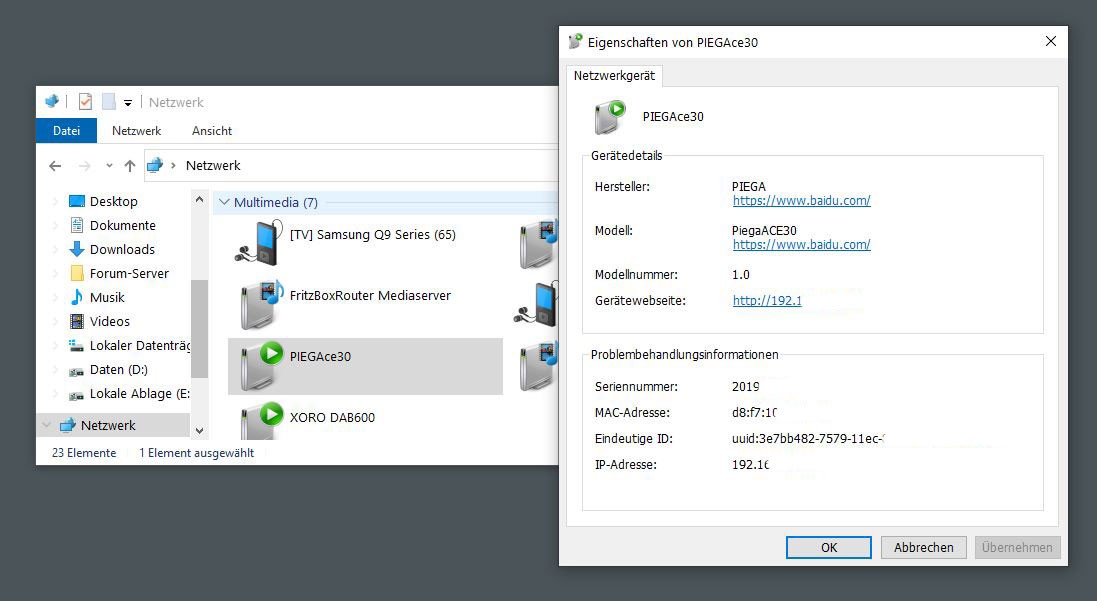Collapse the Multimedia (7) group
This screenshot has width=1097, height=601.
point(224,203)
